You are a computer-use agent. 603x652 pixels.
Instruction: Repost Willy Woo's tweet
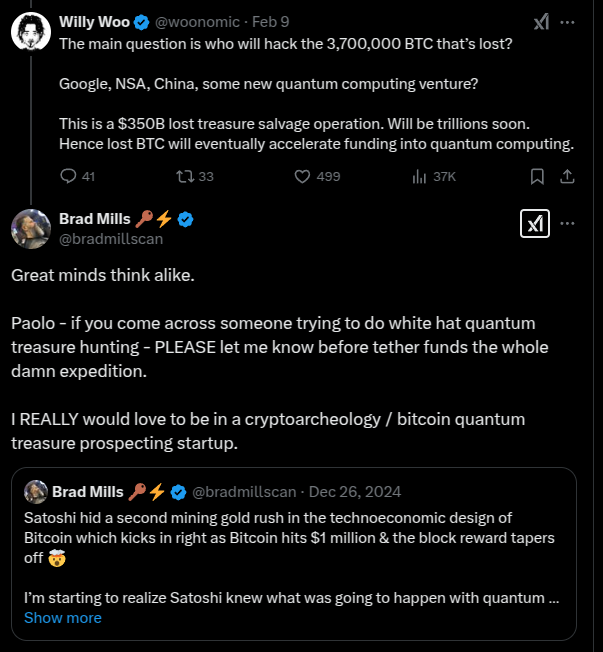(195, 176)
